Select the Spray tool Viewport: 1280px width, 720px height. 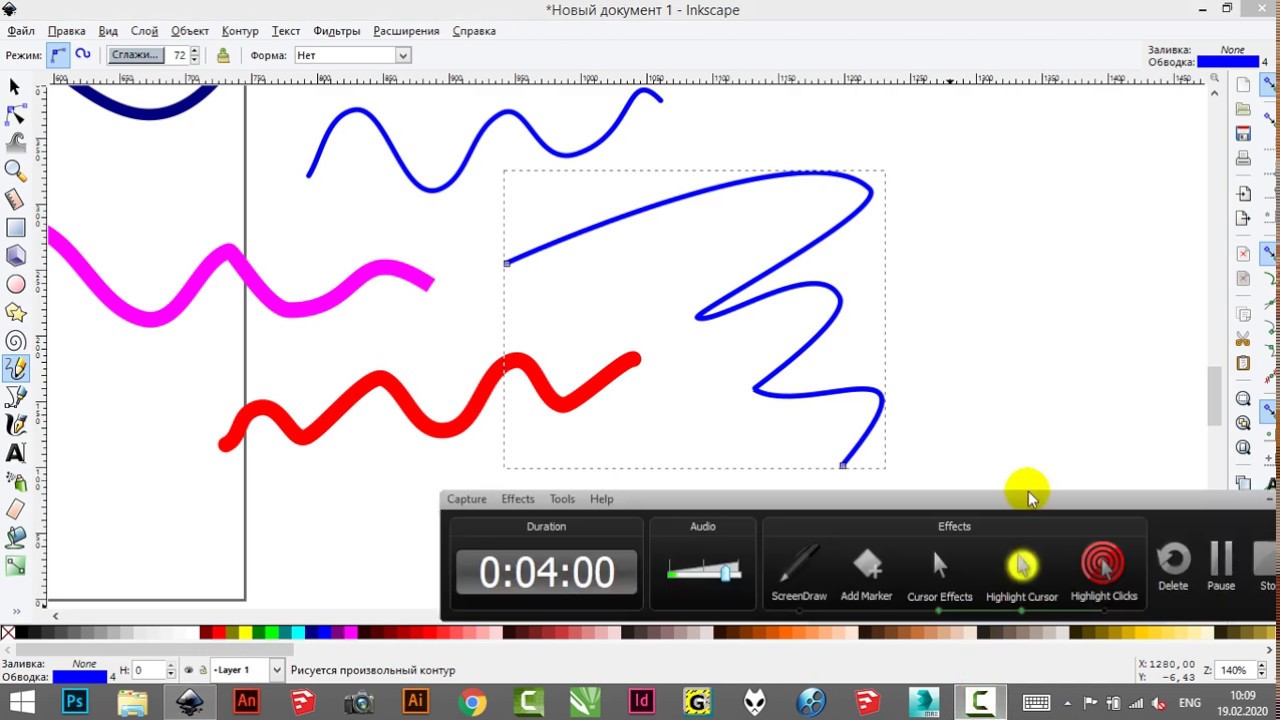(15, 481)
